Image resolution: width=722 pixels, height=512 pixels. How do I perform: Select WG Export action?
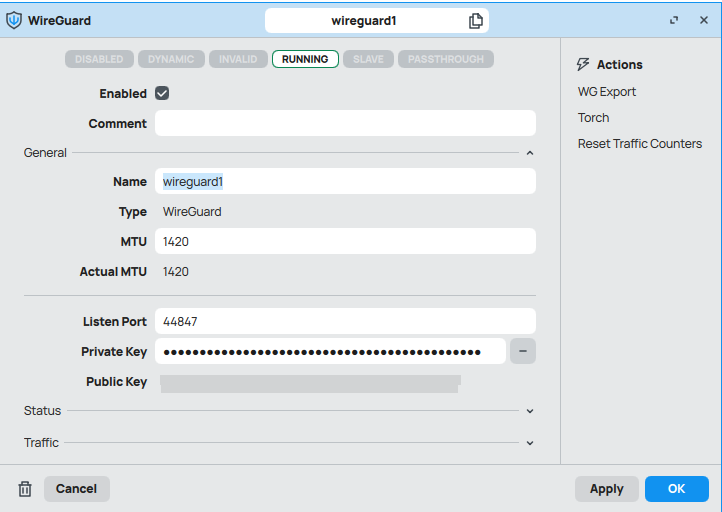pos(606,91)
